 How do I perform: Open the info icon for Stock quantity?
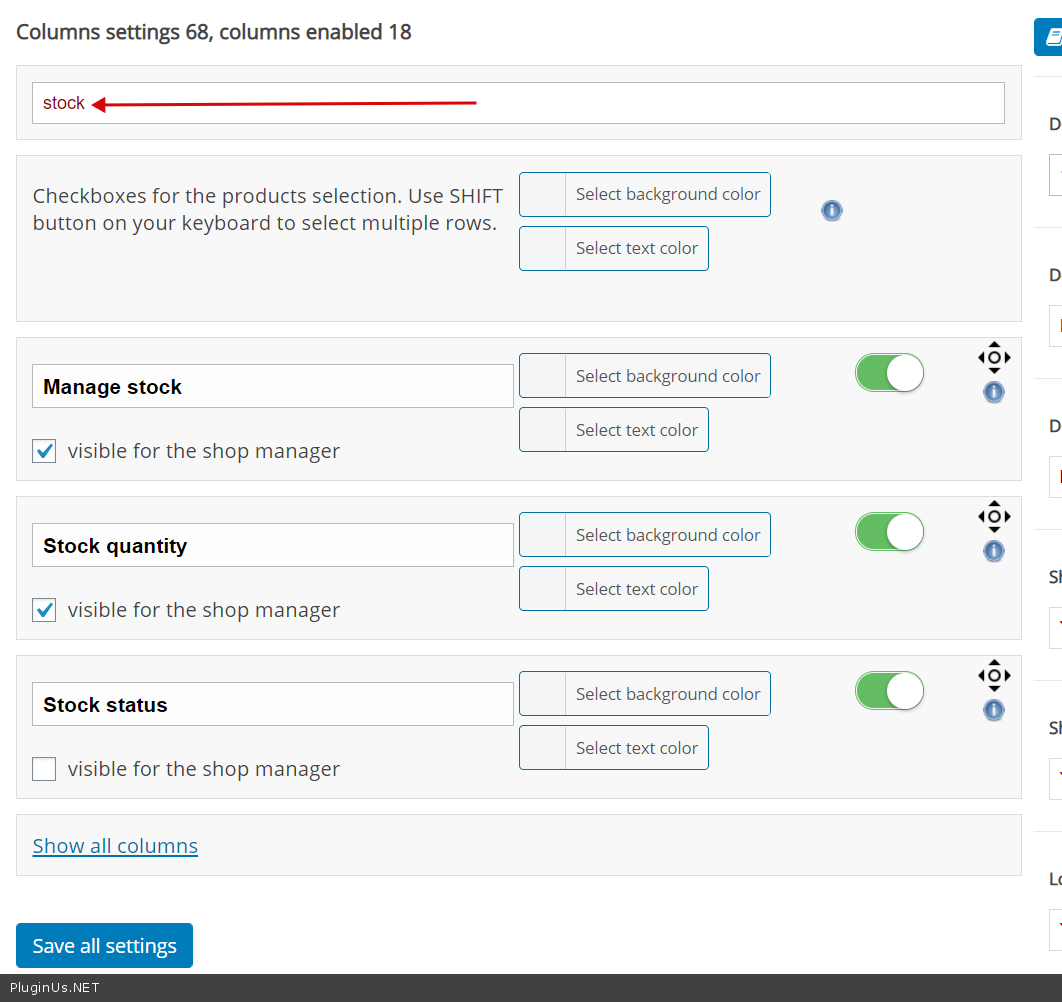tap(994, 551)
